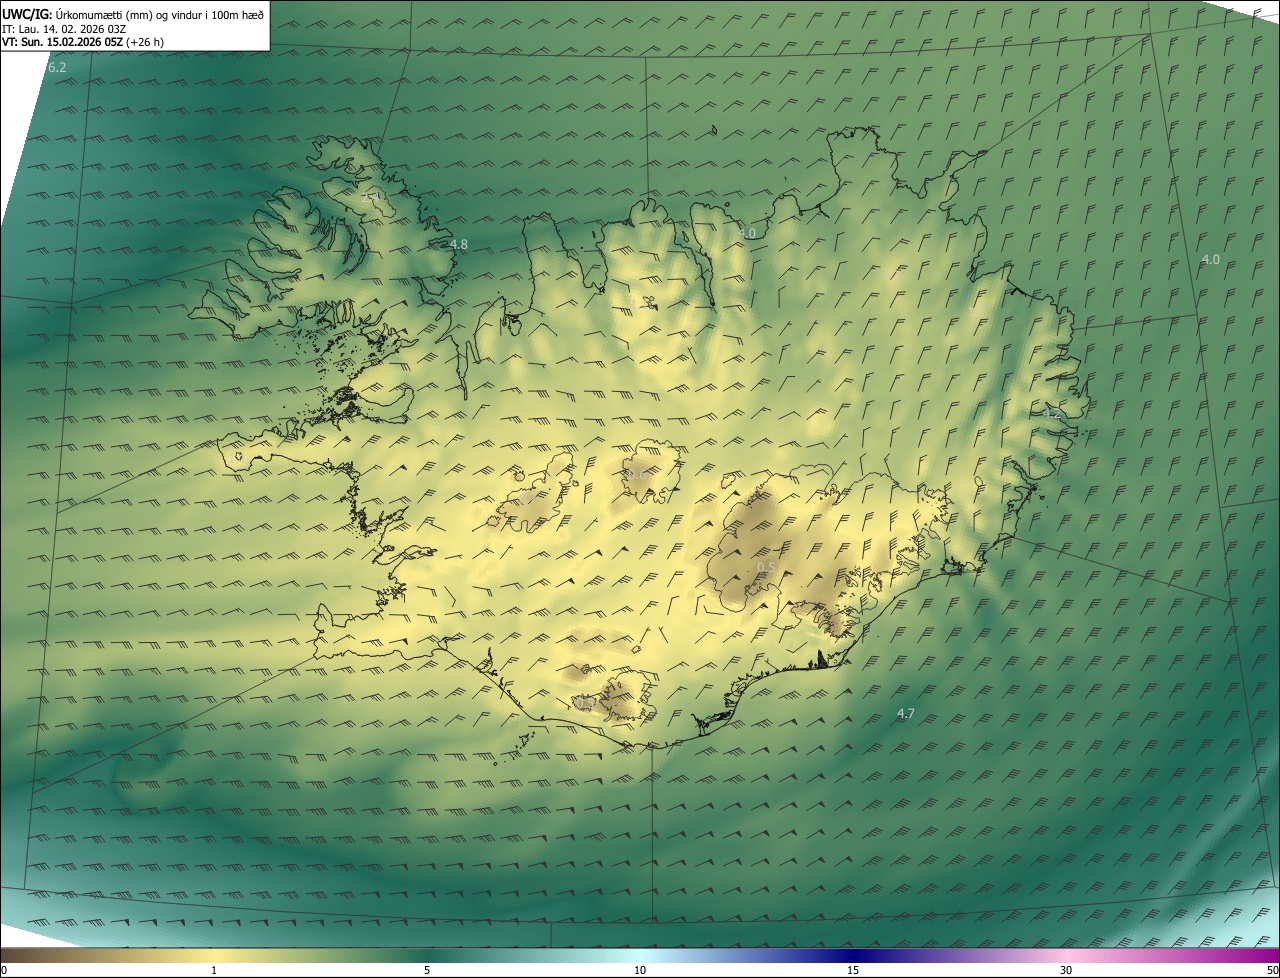Screen dimensions: 1280x978
Task: Click the 4.0 label near the north coast
Action: coord(747,233)
